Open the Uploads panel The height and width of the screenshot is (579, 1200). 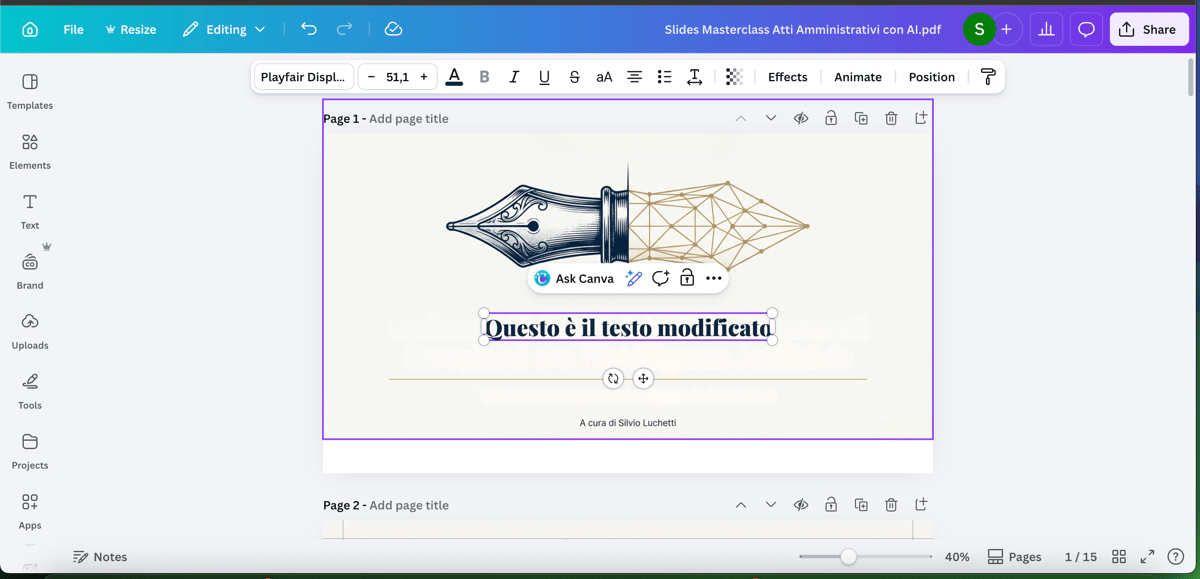pos(30,331)
